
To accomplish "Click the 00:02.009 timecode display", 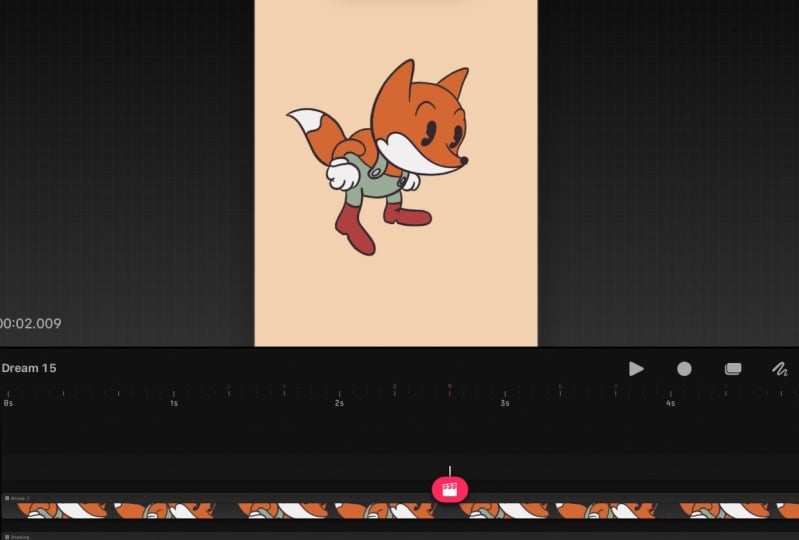I will 31,323.
